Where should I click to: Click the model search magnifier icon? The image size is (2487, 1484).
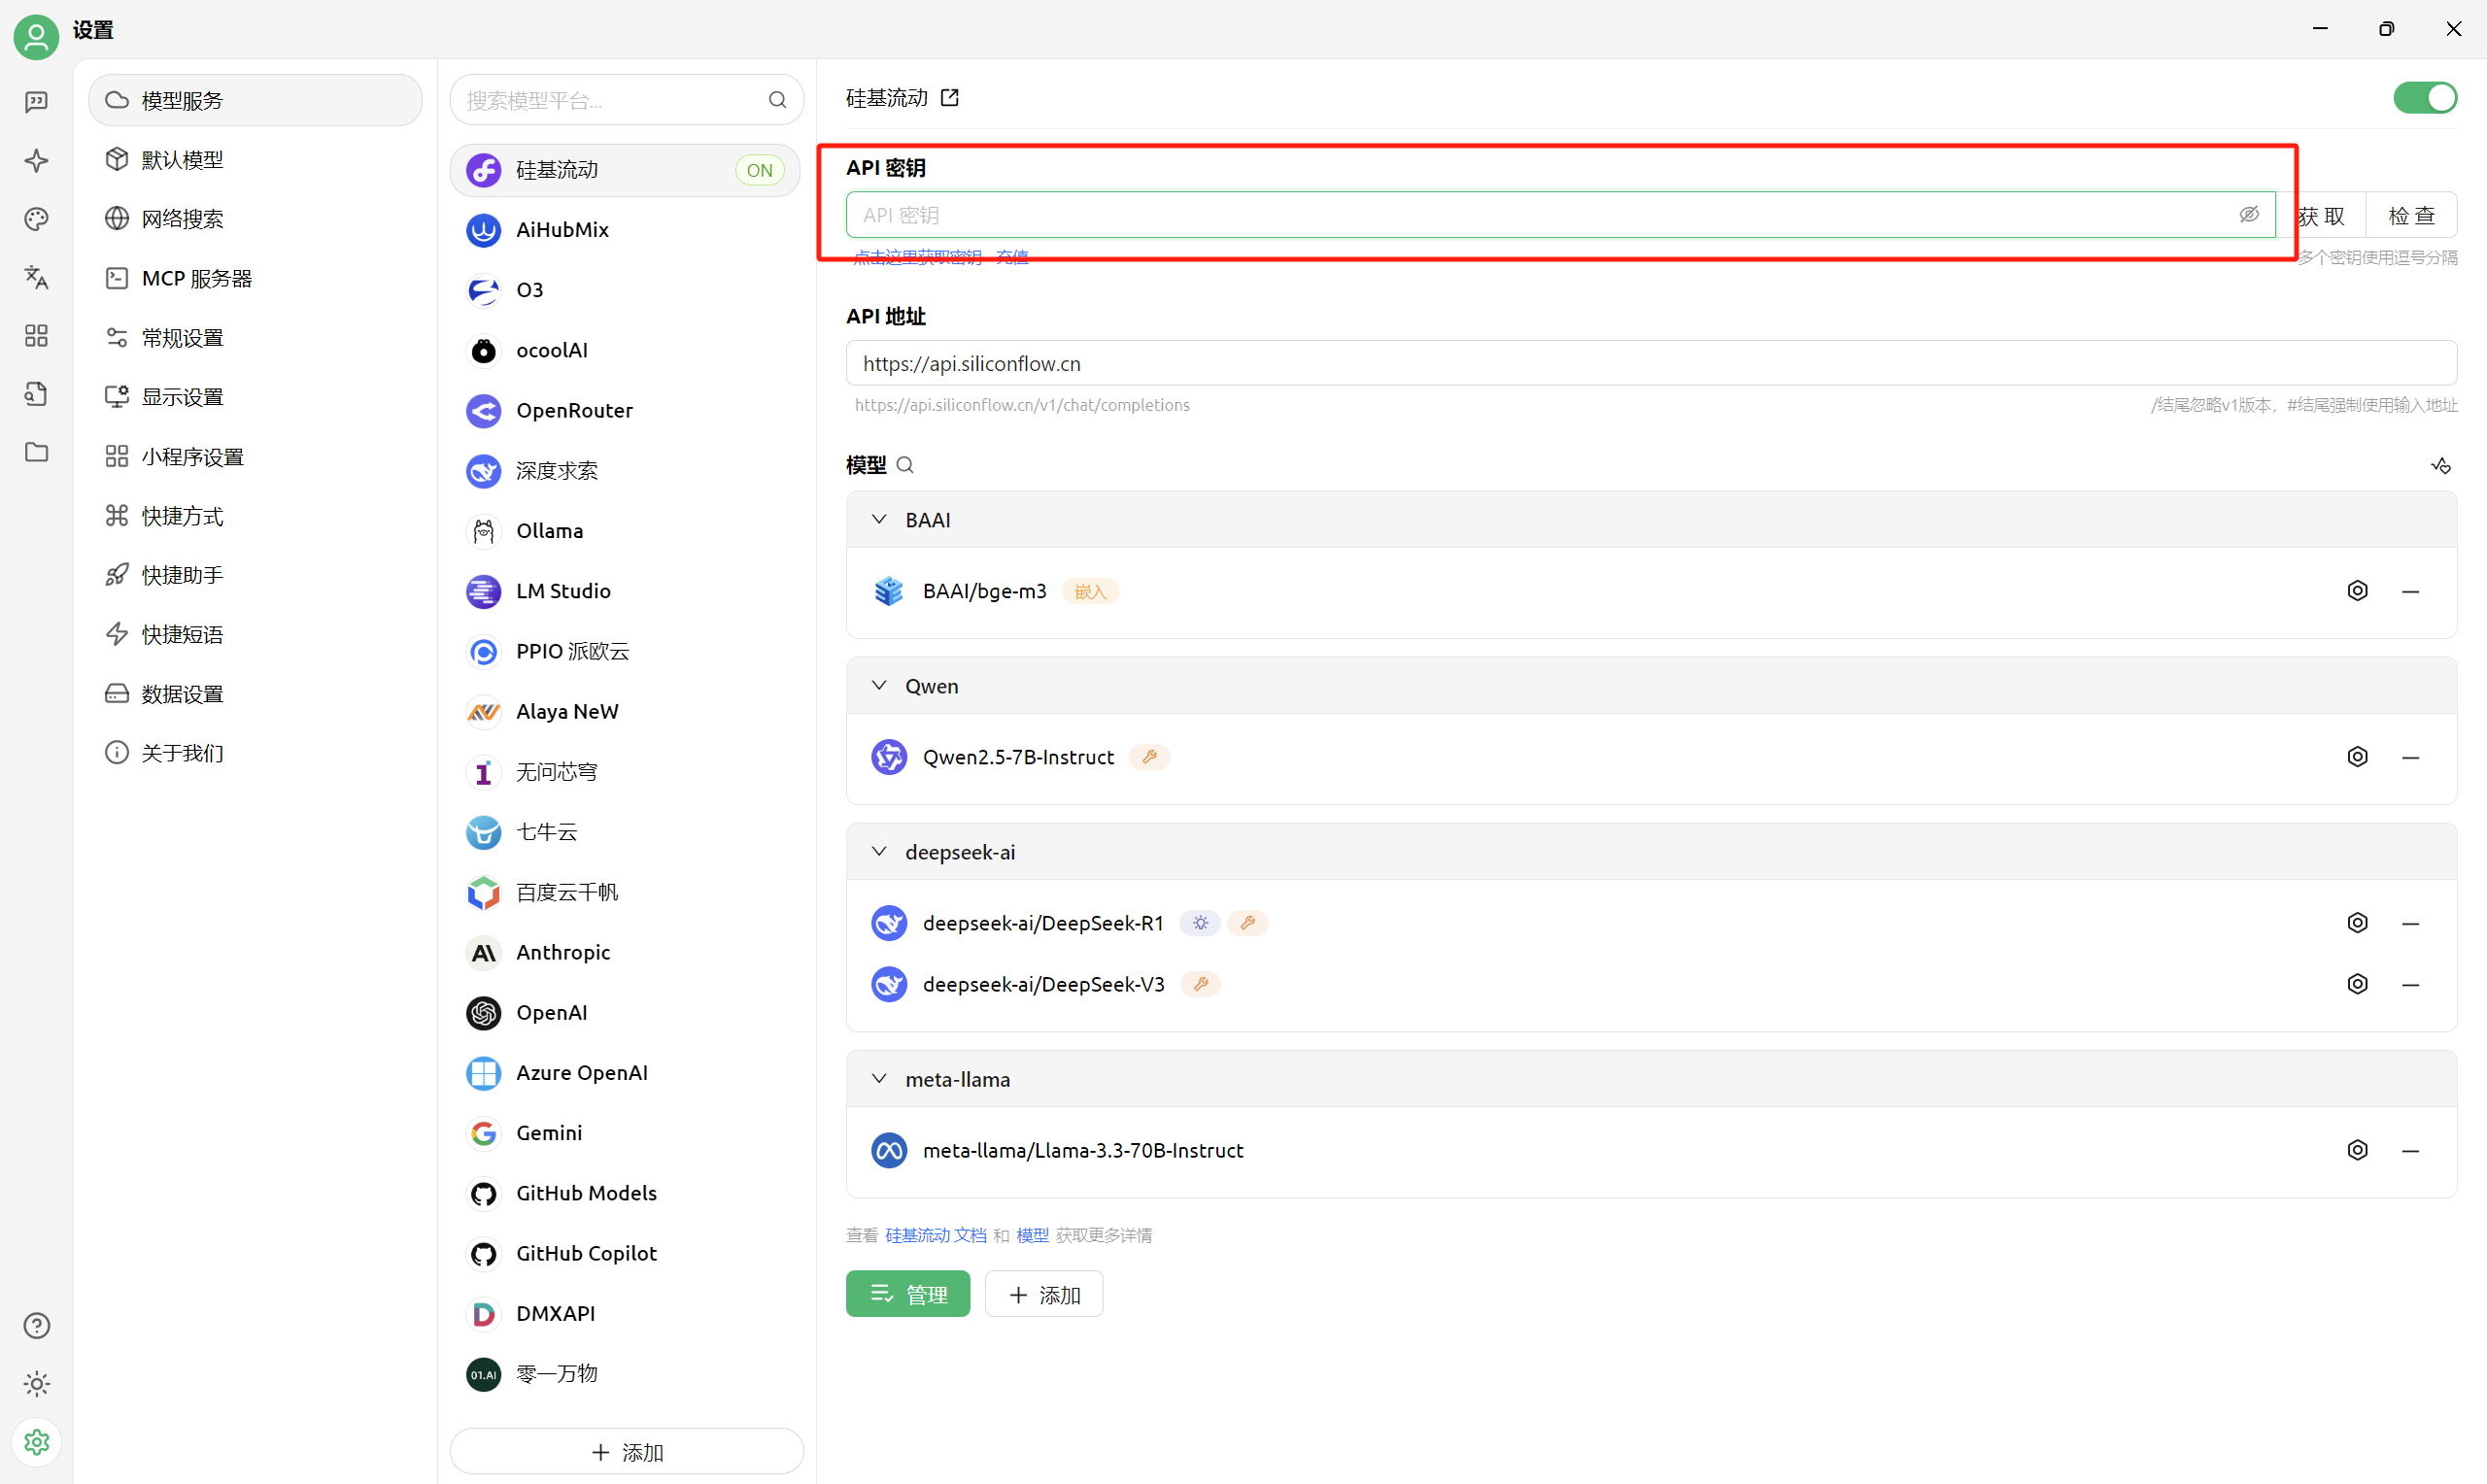coord(905,465)
